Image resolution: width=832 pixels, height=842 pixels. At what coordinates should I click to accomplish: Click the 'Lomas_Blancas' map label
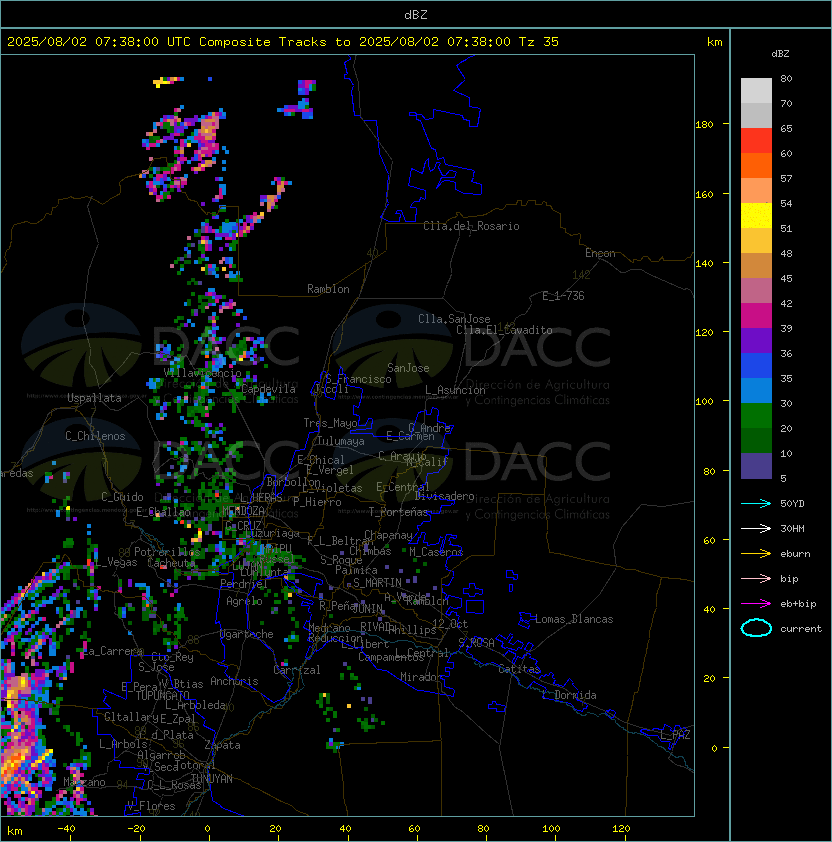tap(574, 619)
